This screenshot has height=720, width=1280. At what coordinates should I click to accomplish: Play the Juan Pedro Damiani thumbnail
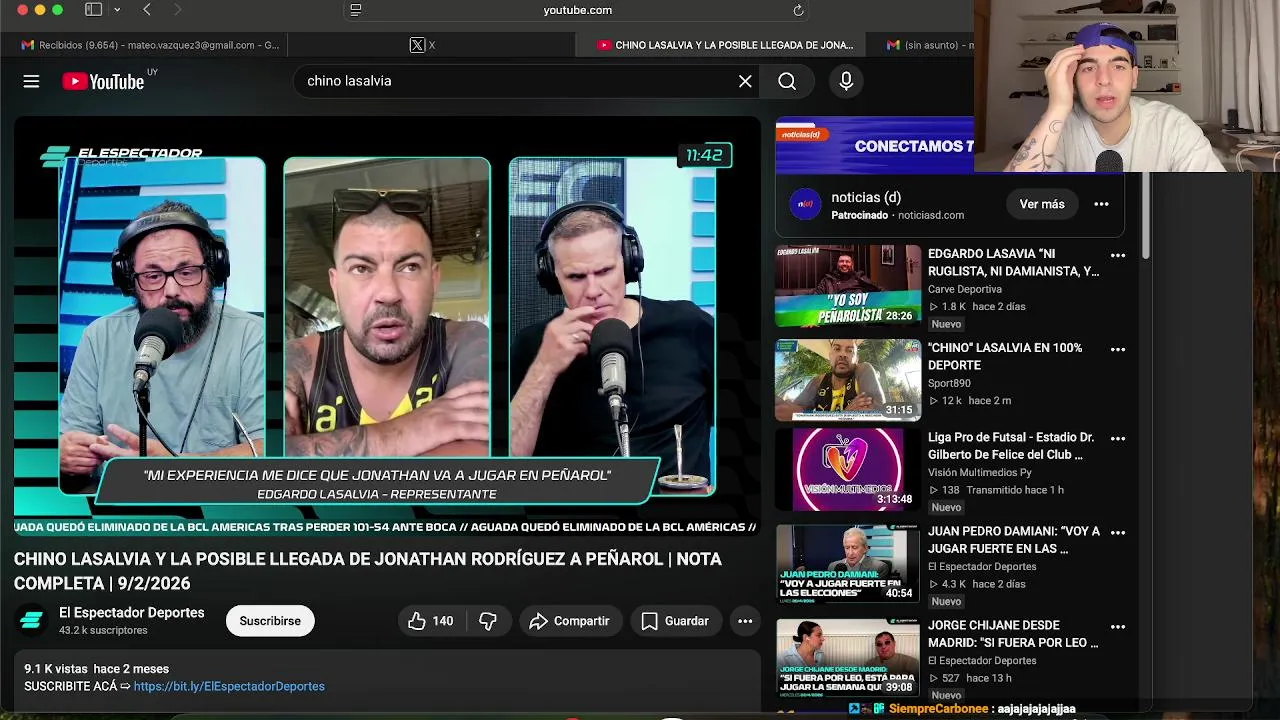tap(848, 563)
